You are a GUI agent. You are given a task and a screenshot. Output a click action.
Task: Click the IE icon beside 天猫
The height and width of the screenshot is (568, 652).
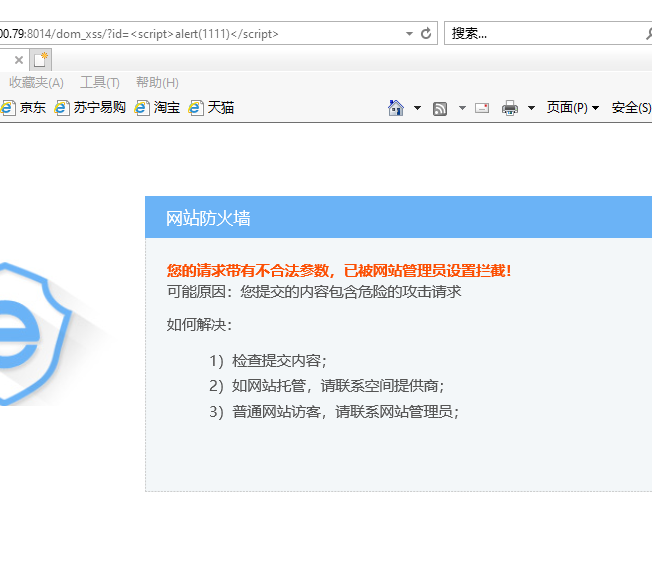pyautogui.click(x=196, y=108)
